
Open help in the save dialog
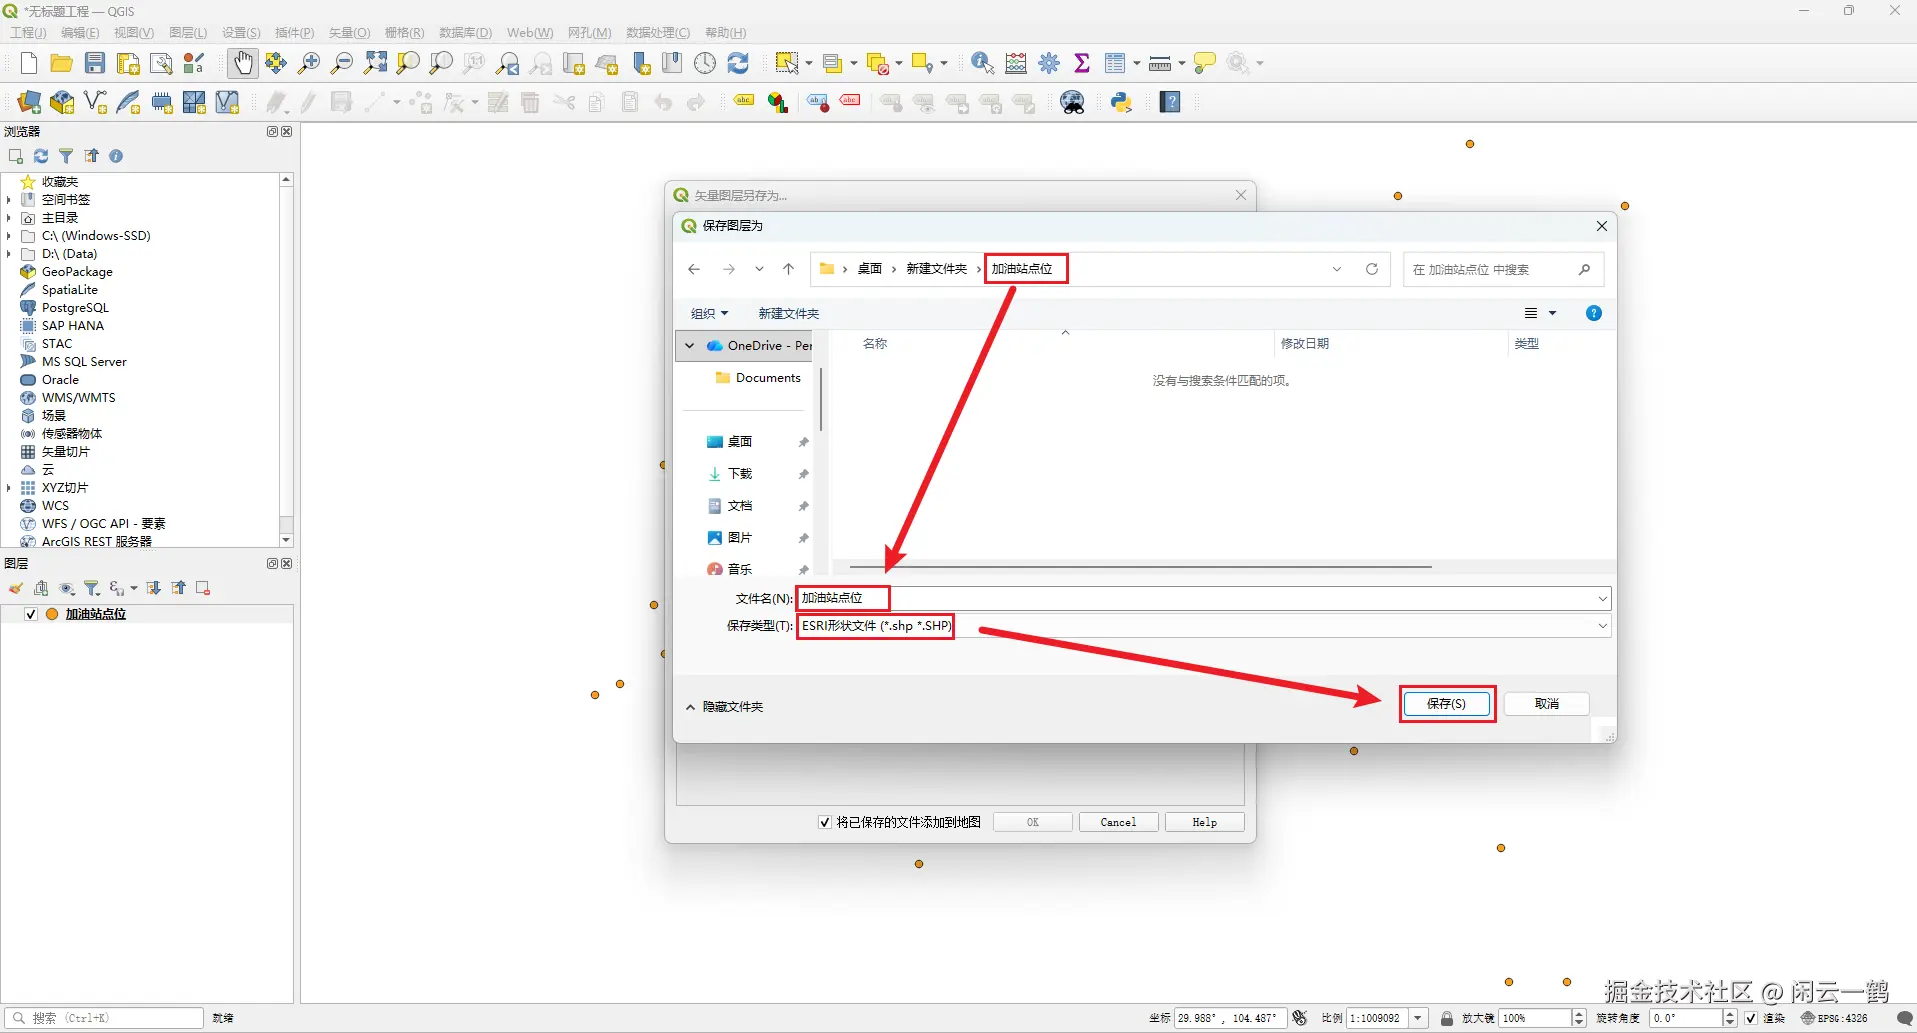1594,314
